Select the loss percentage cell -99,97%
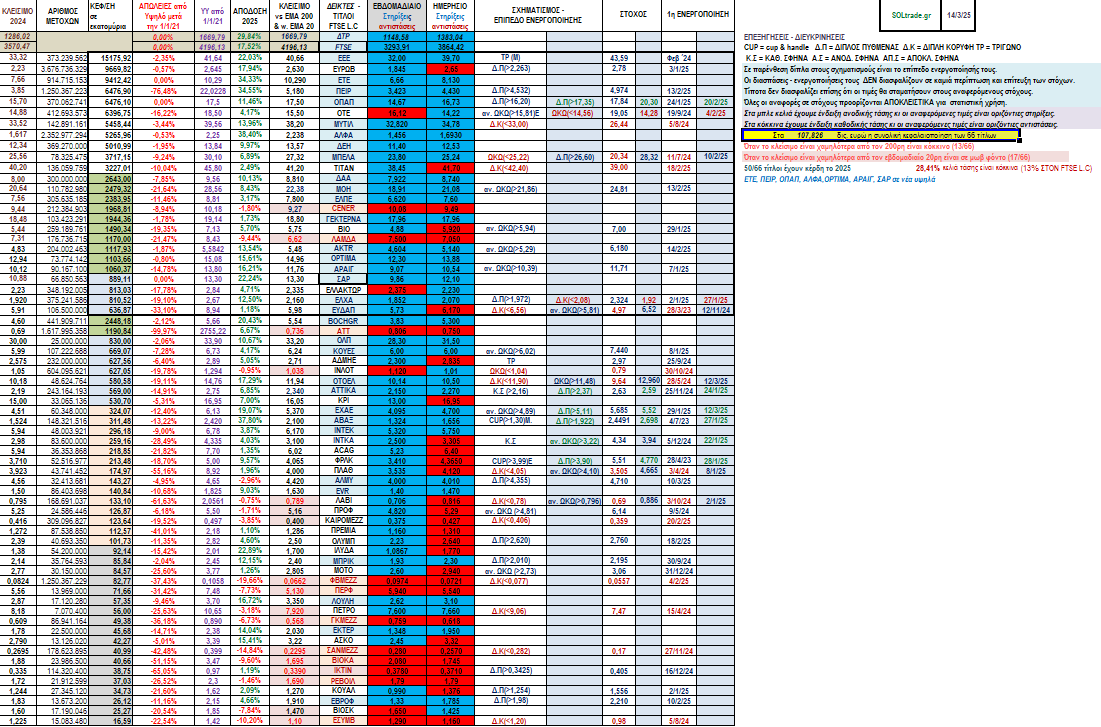This screenshot has width=1101, height=727. click(164, 331)
